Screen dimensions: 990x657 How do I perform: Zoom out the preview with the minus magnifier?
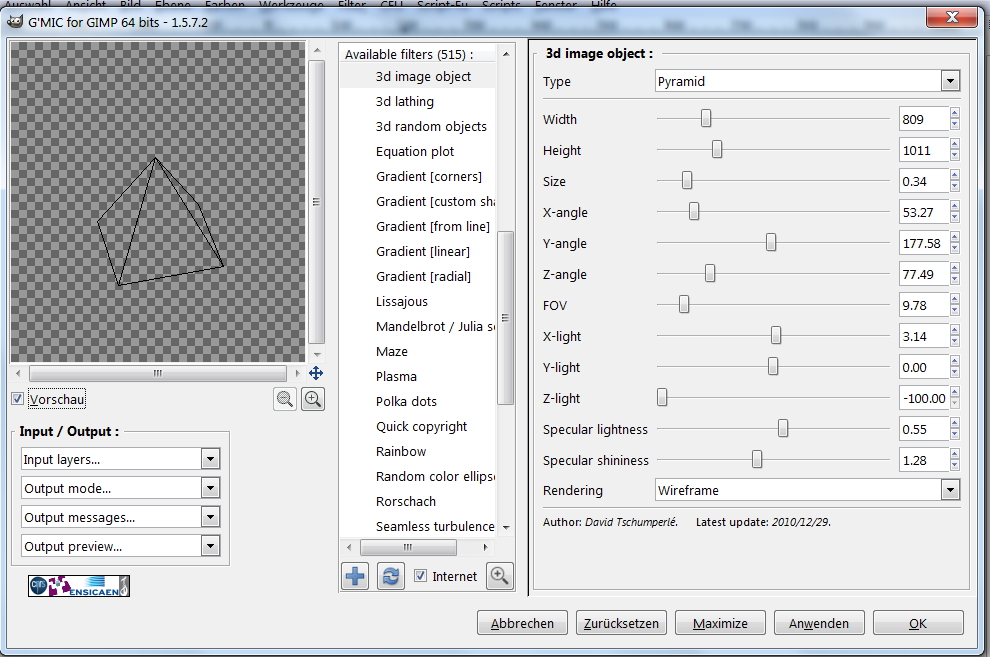tap(285, 399)
